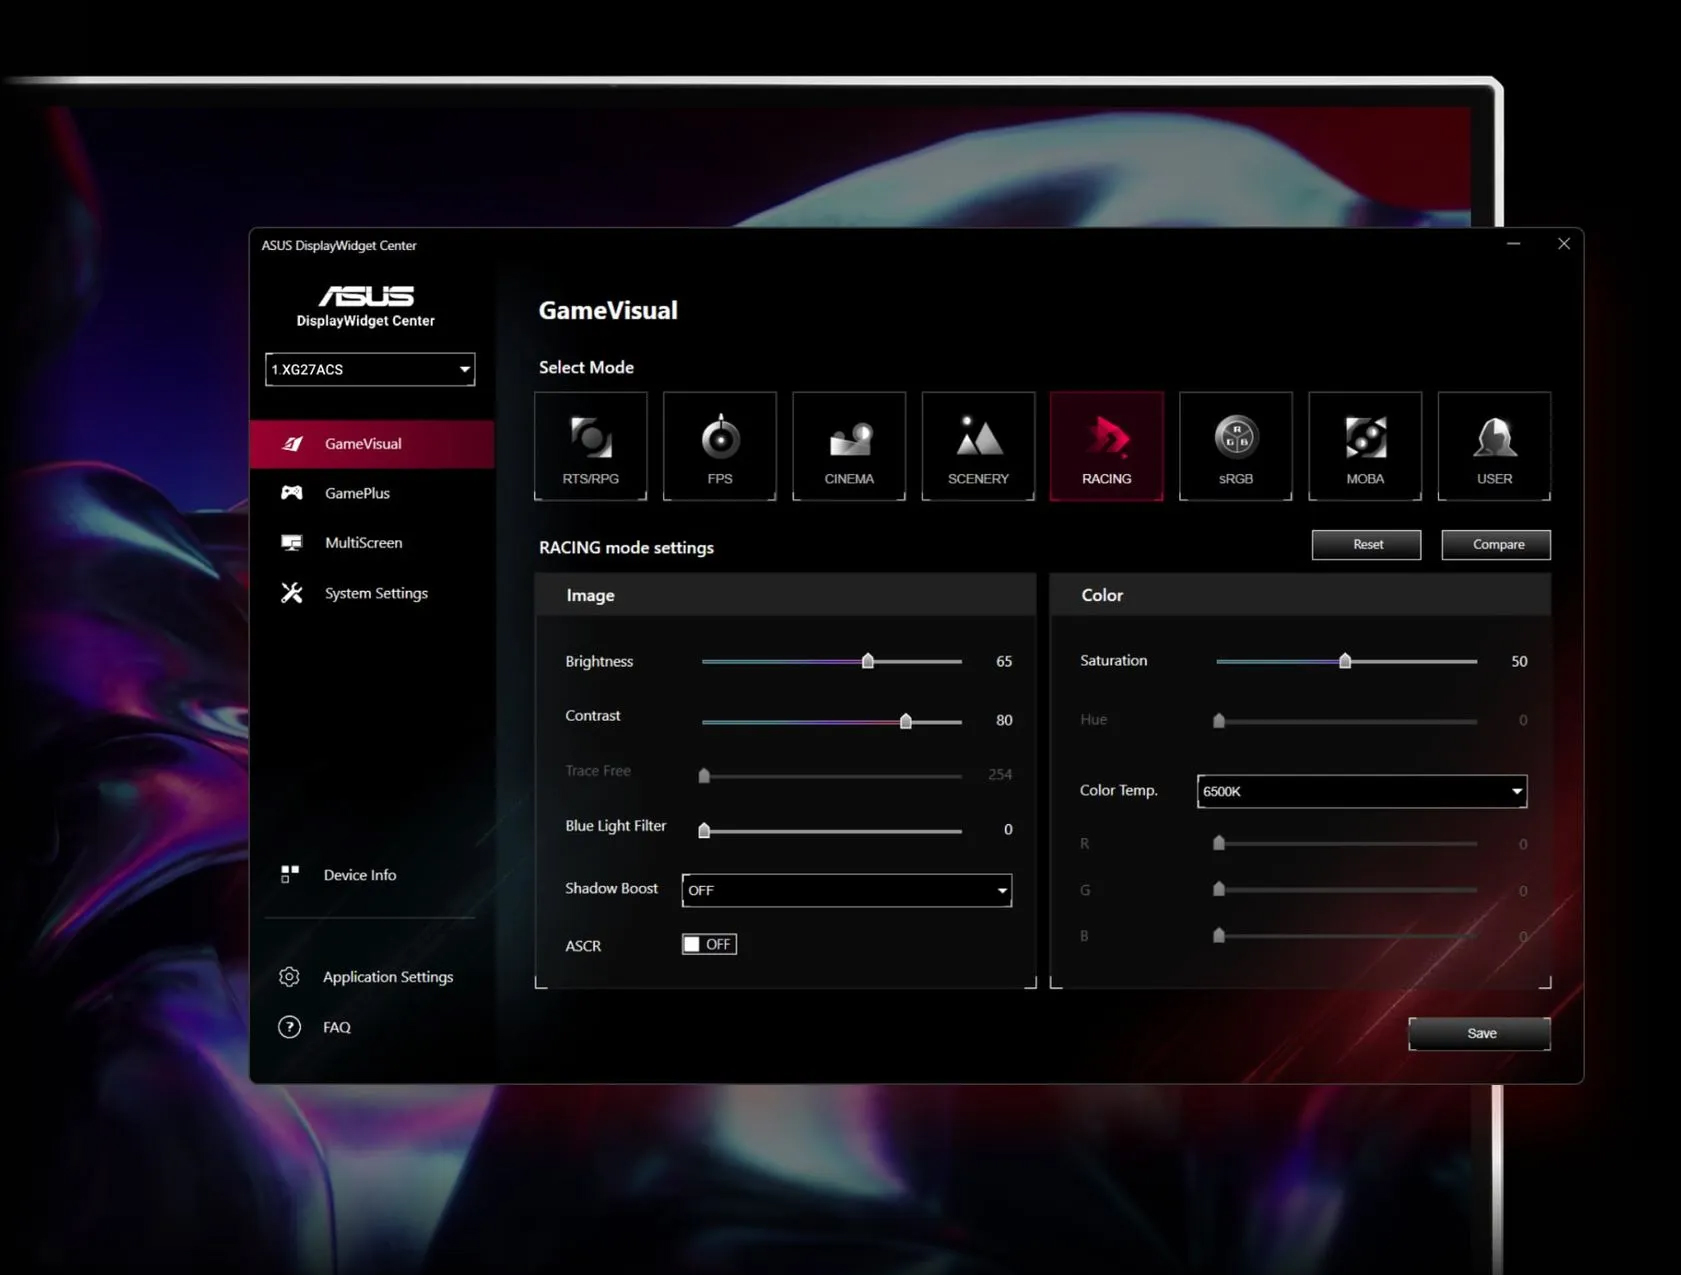
Task: Open GamePlus in the sidebar
Action: point(357,493)
